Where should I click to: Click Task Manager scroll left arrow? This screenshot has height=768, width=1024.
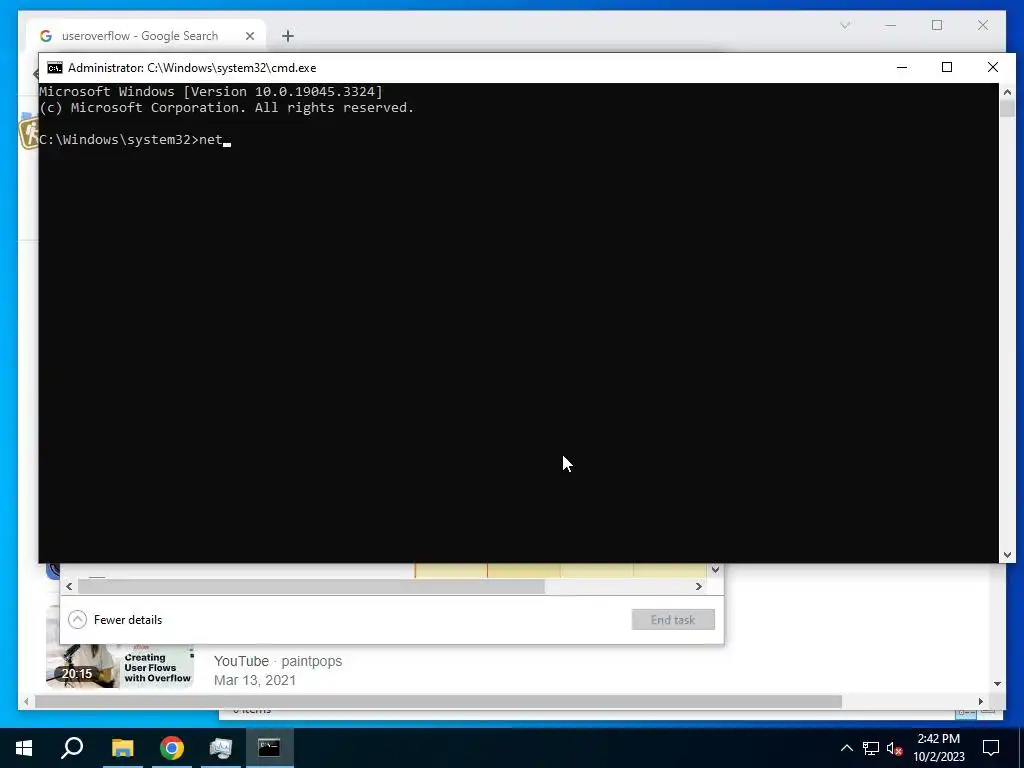click(69, 586)
